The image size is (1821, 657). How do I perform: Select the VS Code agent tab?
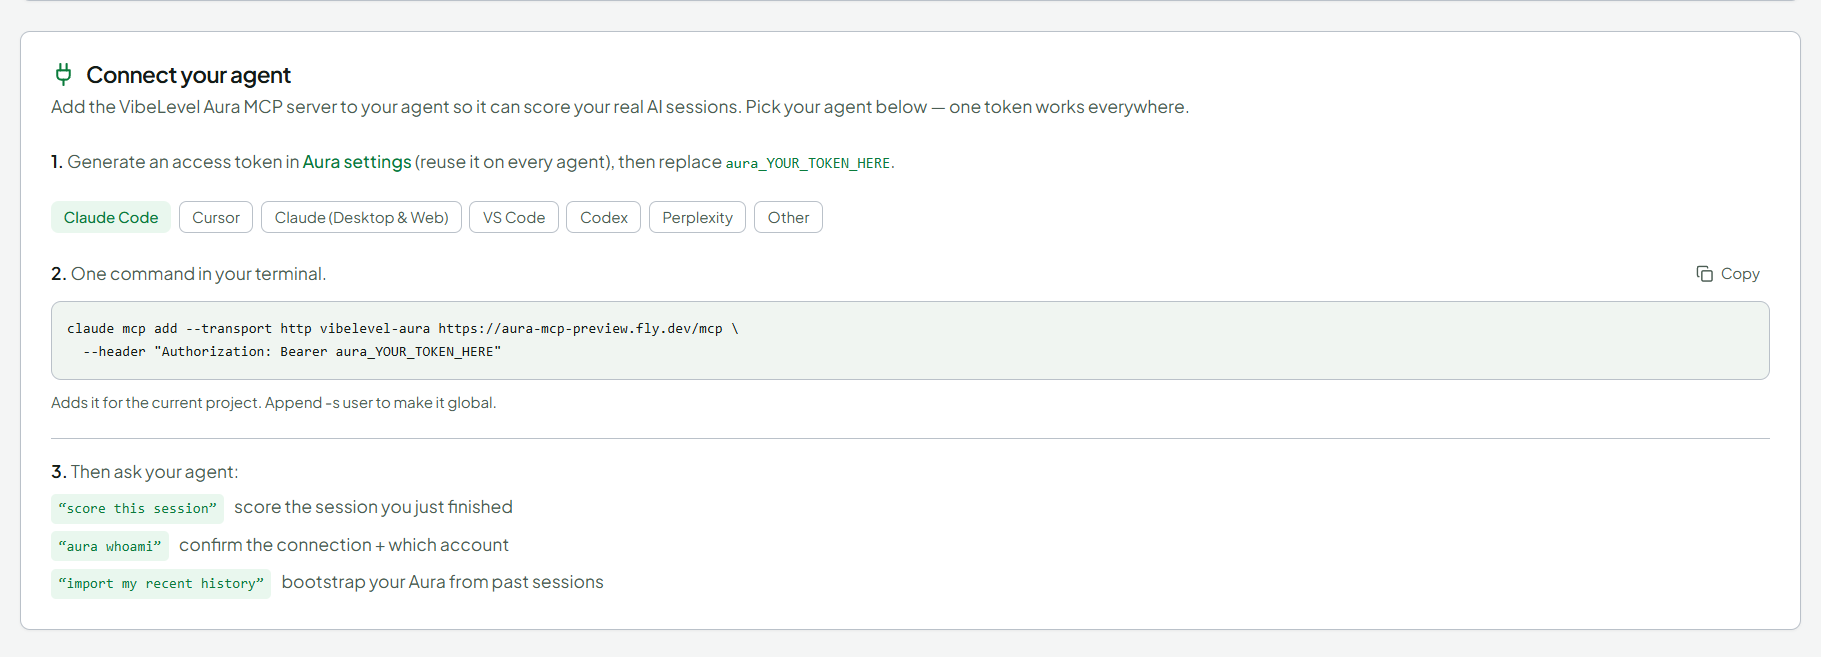coord(514,217)
